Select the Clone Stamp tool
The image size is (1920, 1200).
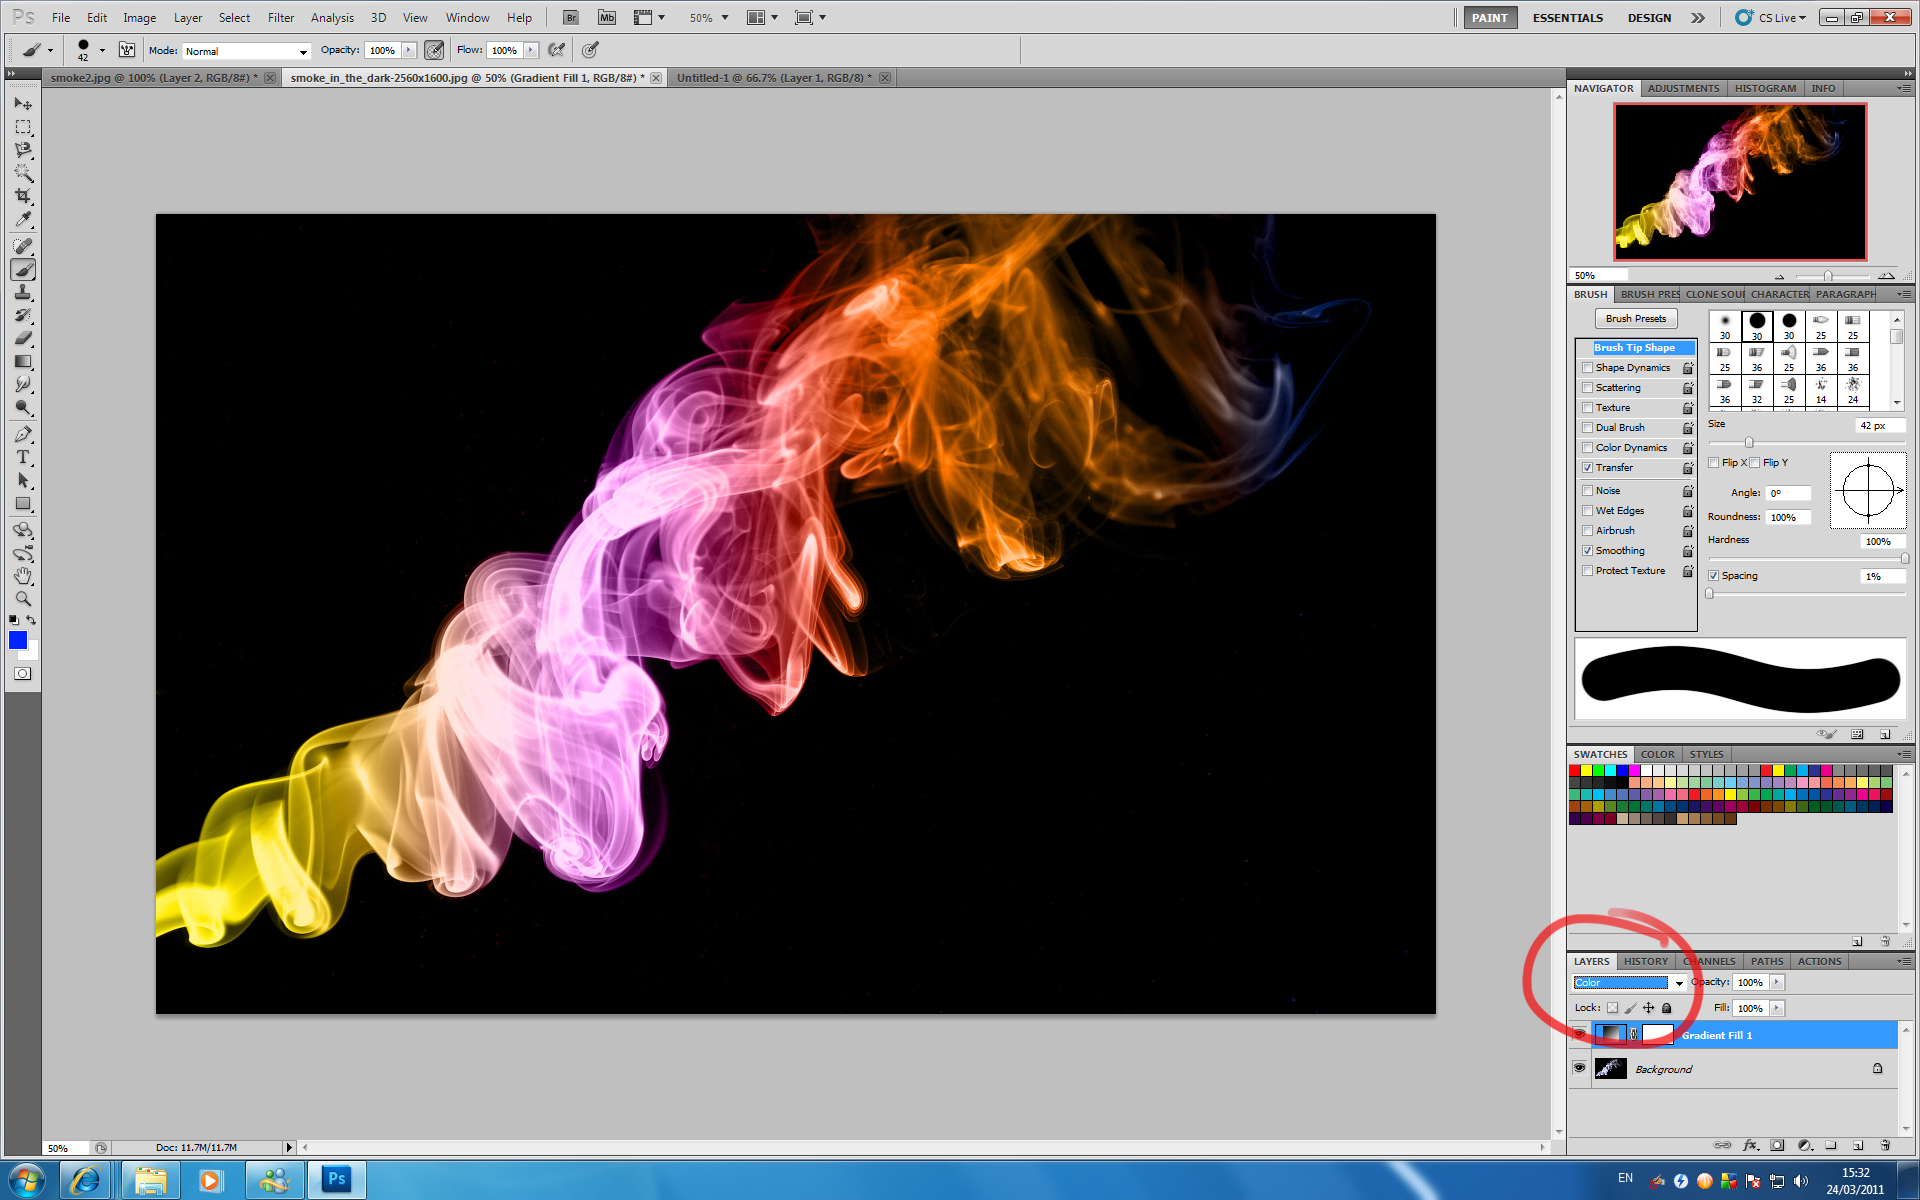[23, 292]
